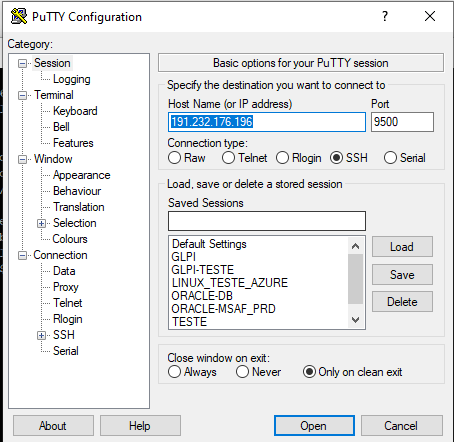Collapse the Session tree node
This screenshot has width=454, height=442.
[x=22, y=63]
